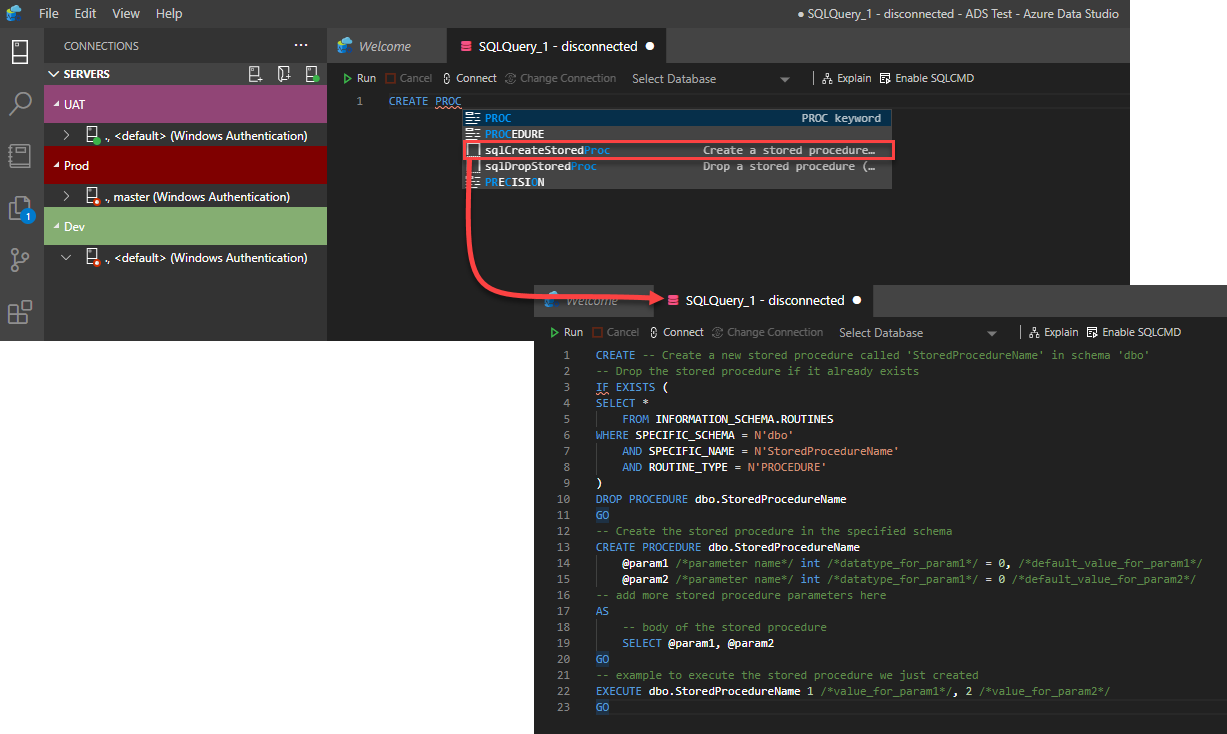Switch to the upper Welcome tab
The width and height of the screenshot is (1227, 734).
[384, 46]
